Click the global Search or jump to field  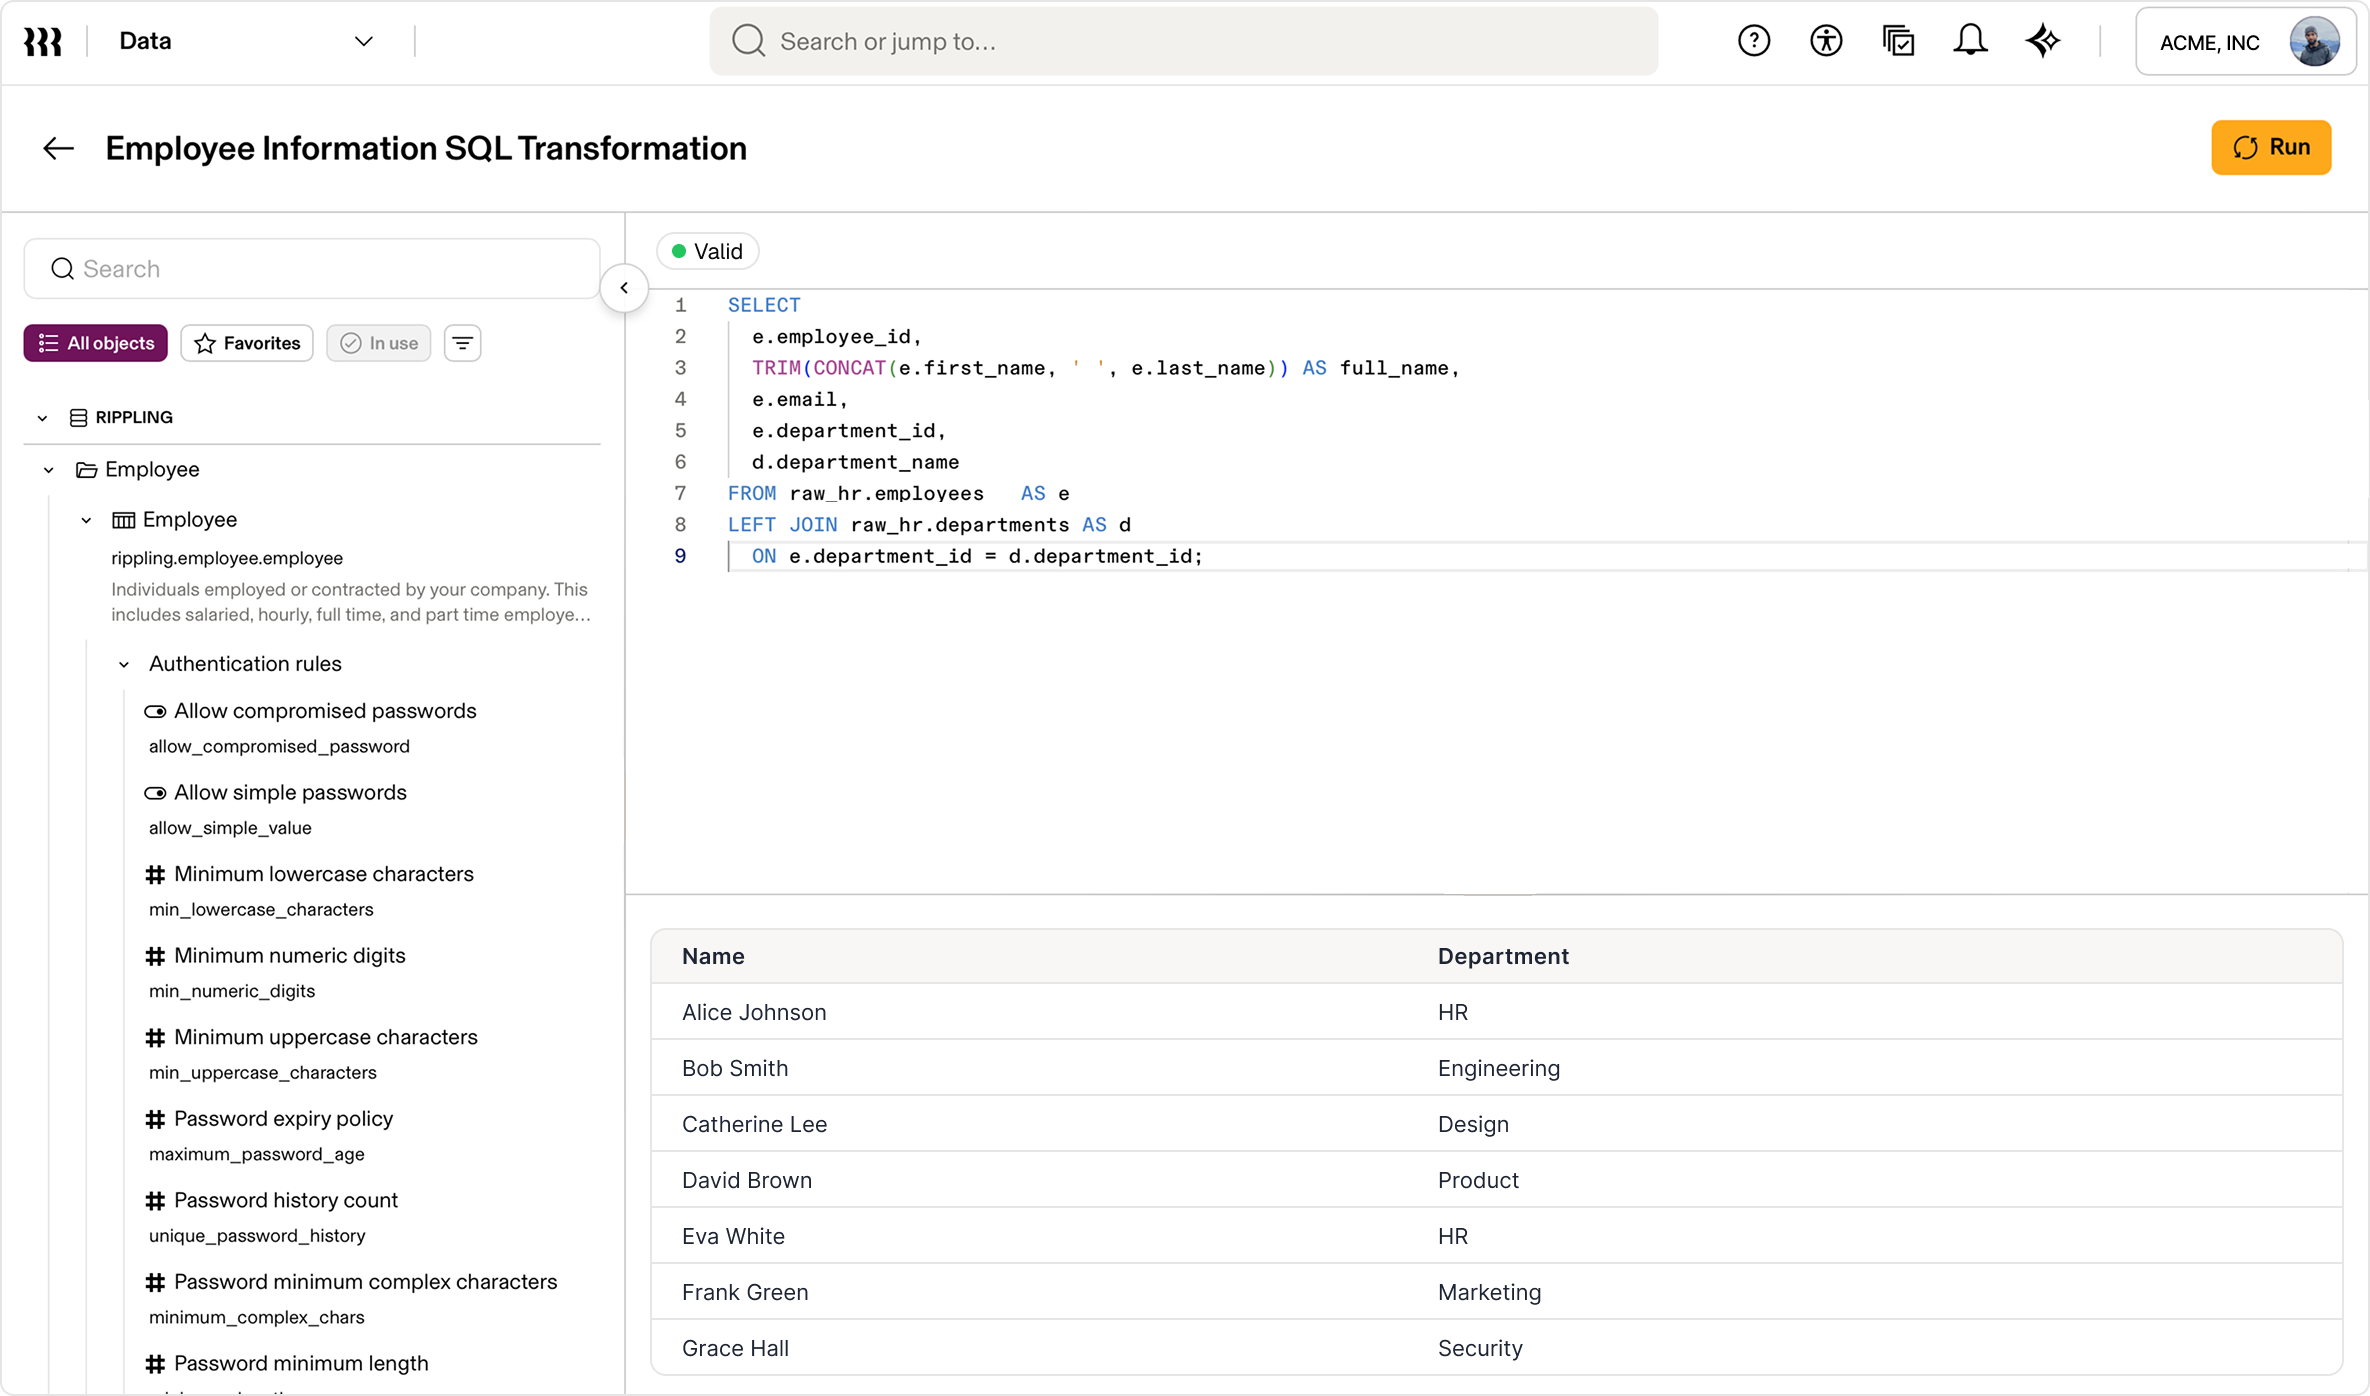(x=1184, y=42)
